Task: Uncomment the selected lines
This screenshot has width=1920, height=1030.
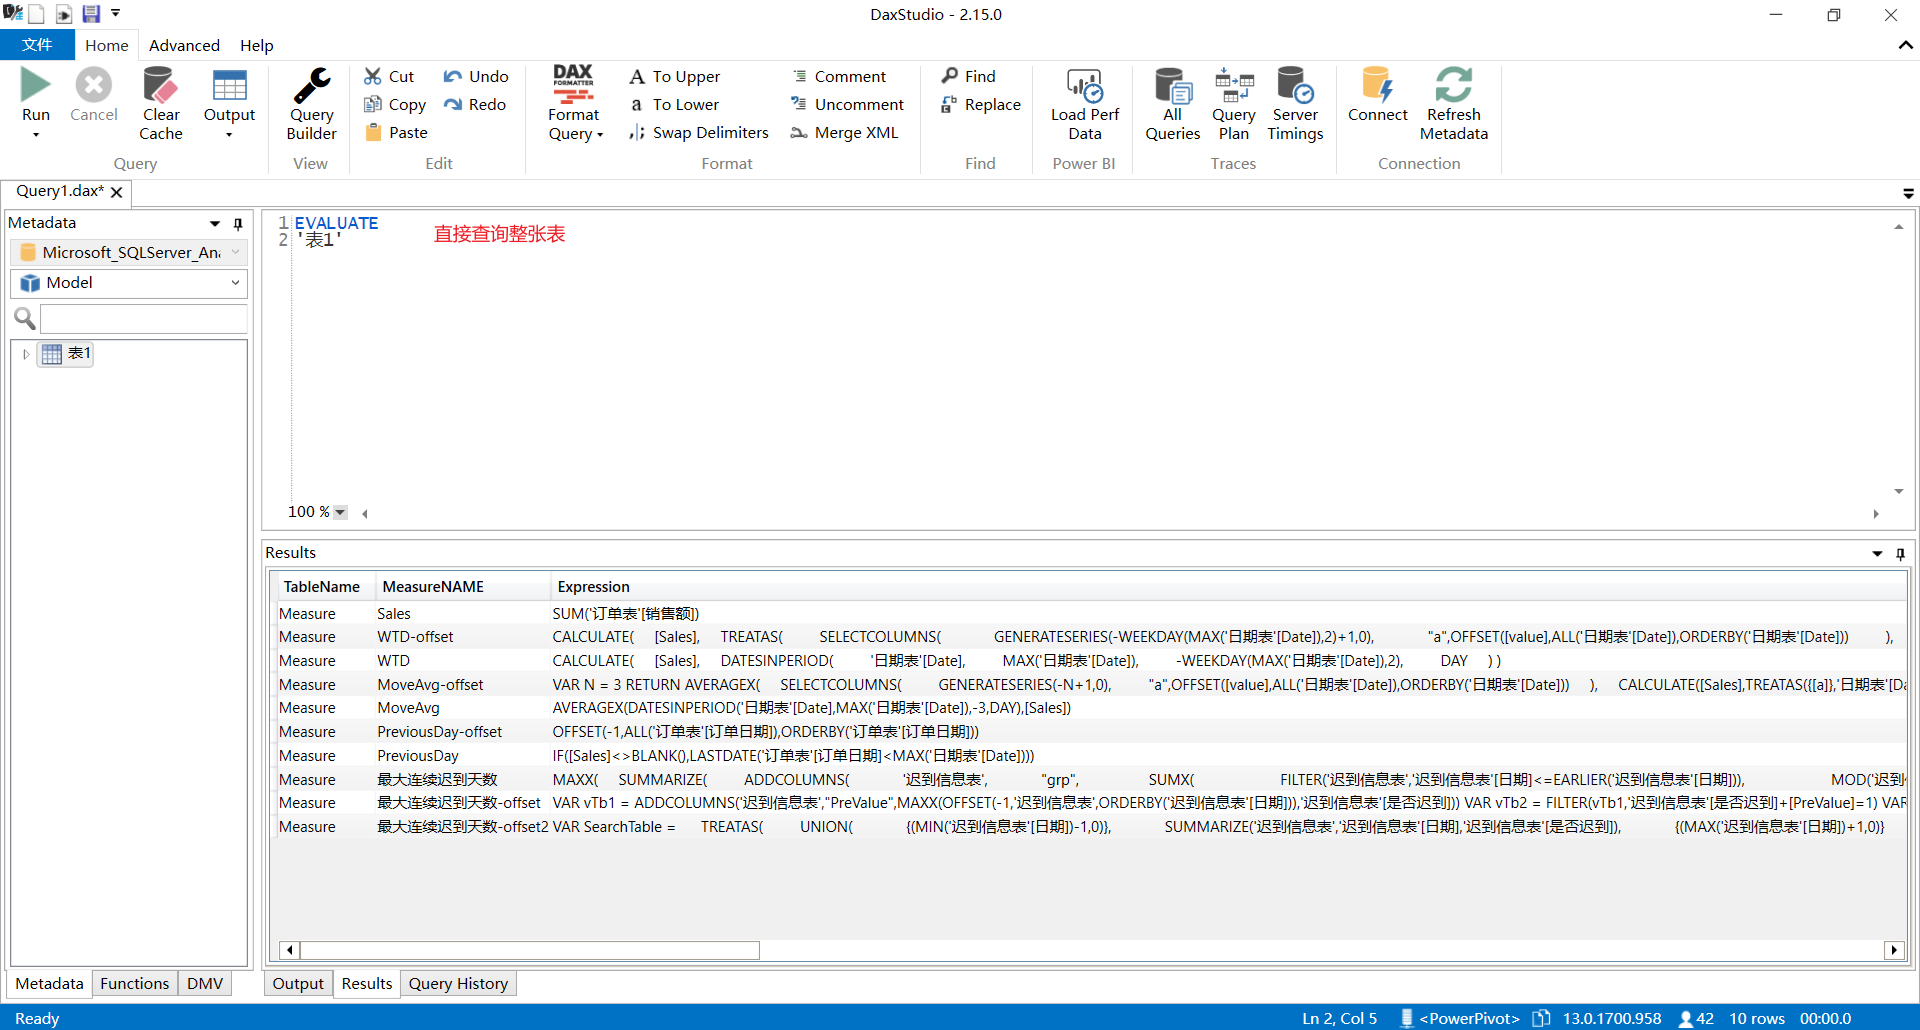Action: pos(847,104)
